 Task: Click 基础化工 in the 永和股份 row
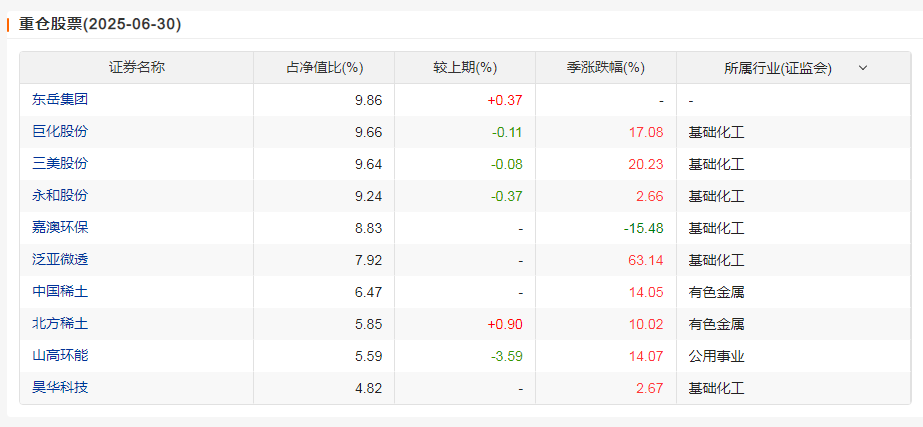click(716, 197)
